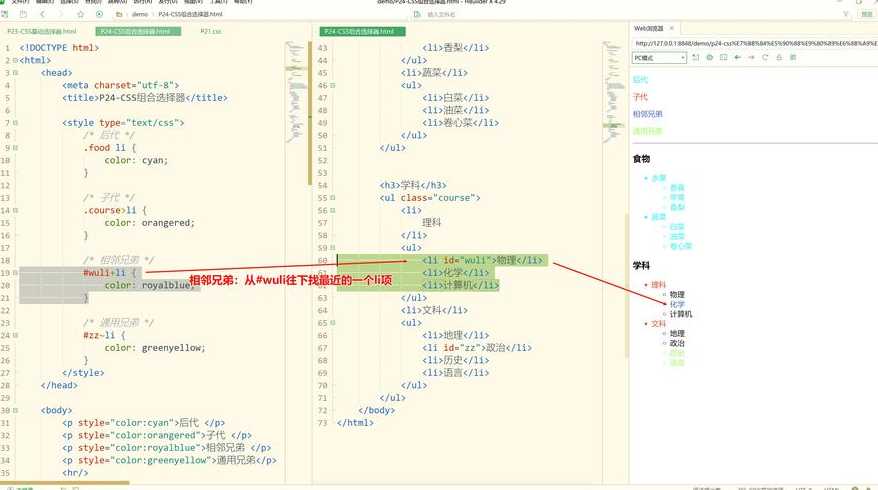Click the save file toolbar icon
878x490 pixels.
(x=6, y=14)
